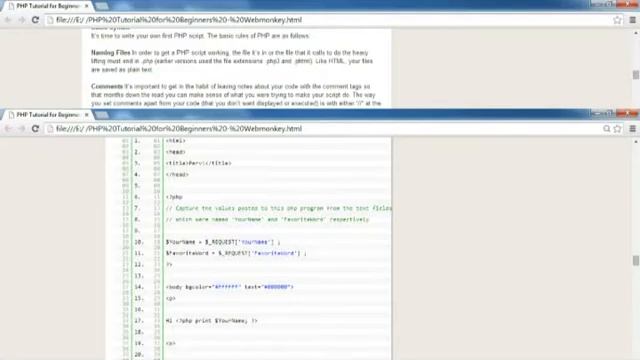Click the lower window vertical scrollbar thumb
This screenshot has width=640, height=360.
[636, 260]
